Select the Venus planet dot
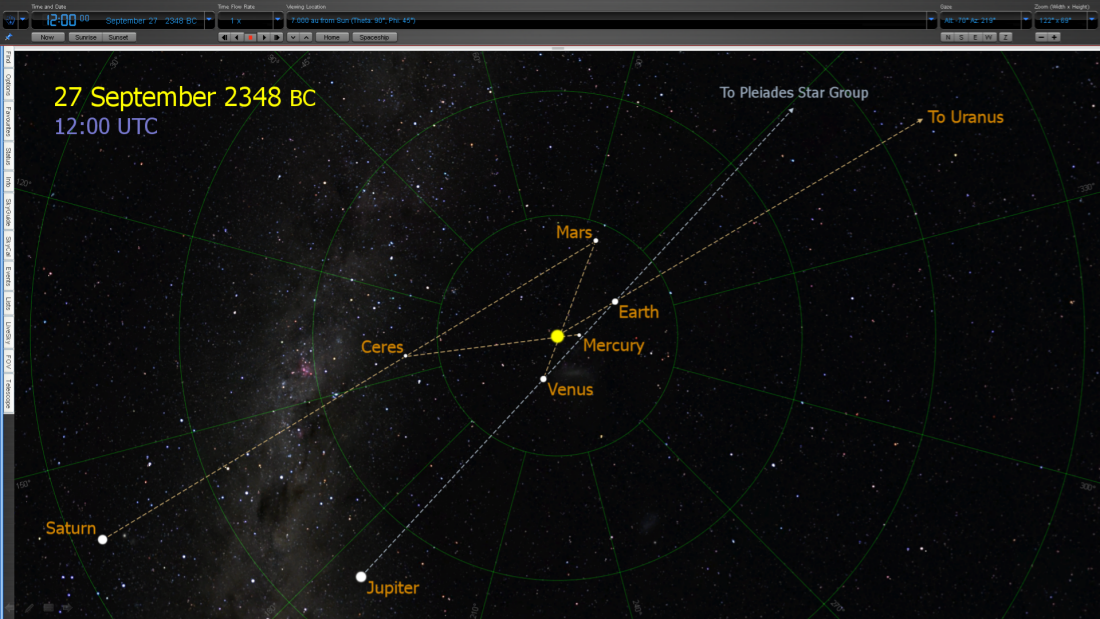 [x=543, y=379]
